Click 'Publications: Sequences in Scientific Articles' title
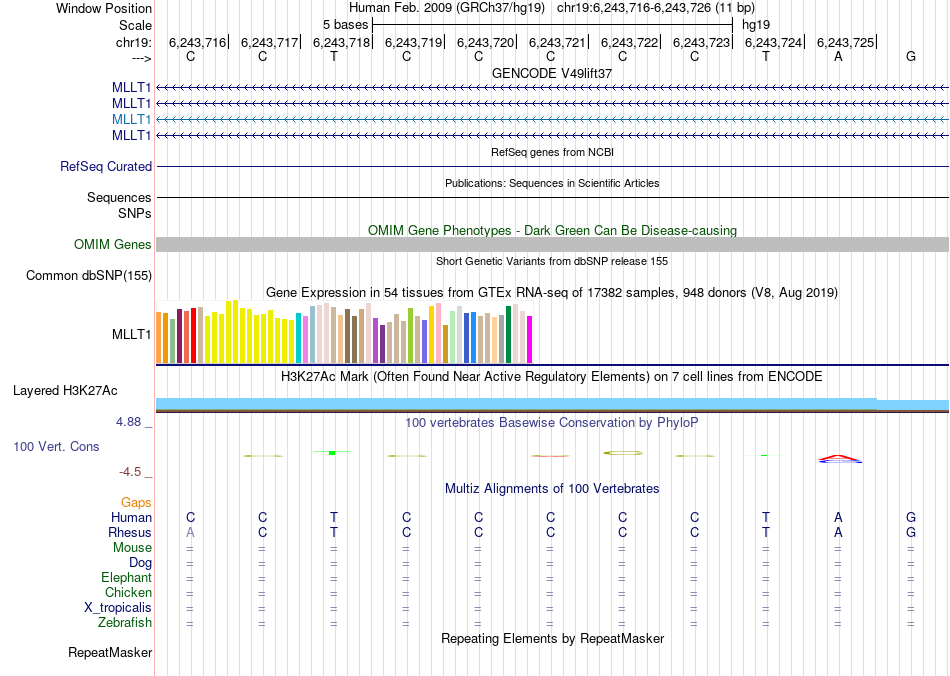Image resolution: width=950 pixels, height=676 pixels. 552,183
